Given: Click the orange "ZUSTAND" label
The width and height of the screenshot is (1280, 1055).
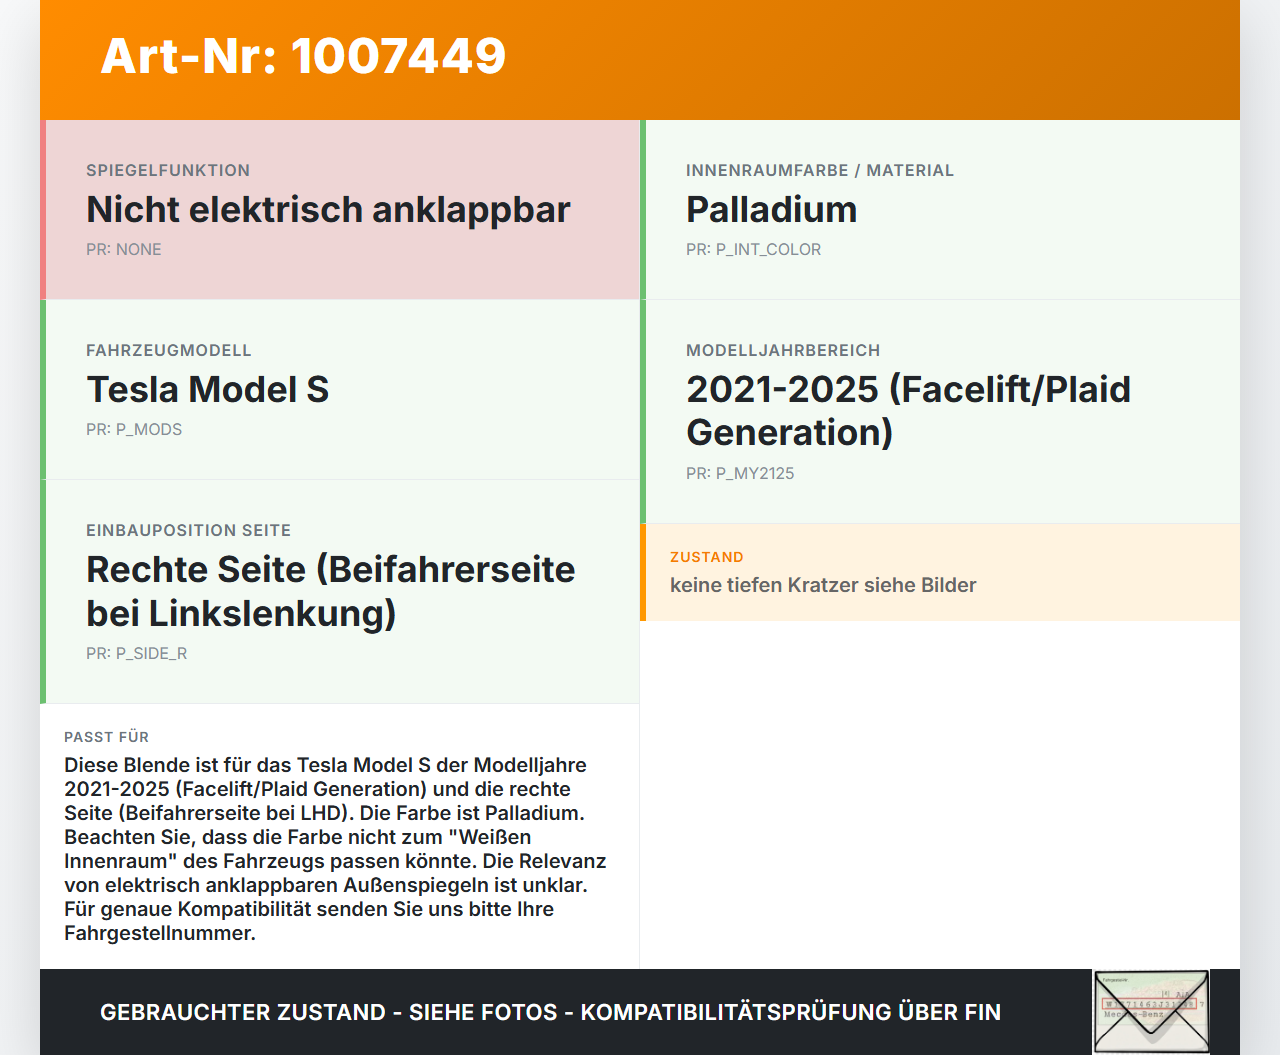Looking at the screenshot, I should click(x=707, y=557).
